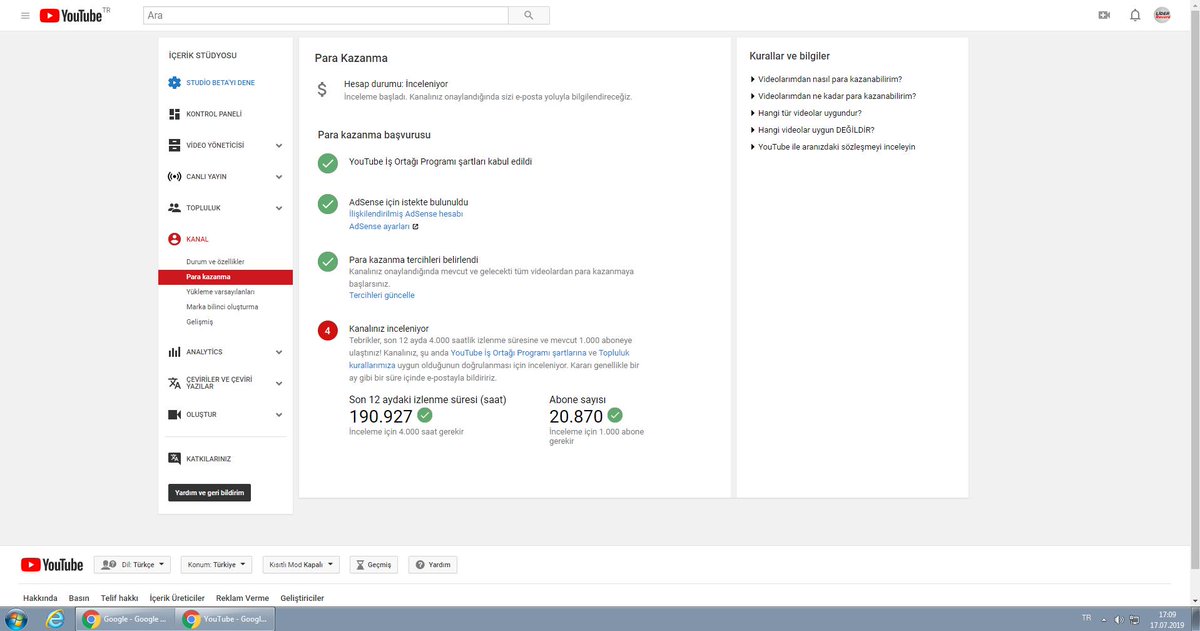The width and height of the screenshot is (1200, 631).
Task: Click the Windows Start button
Action: pyautogui.click(x=18, y=619)
